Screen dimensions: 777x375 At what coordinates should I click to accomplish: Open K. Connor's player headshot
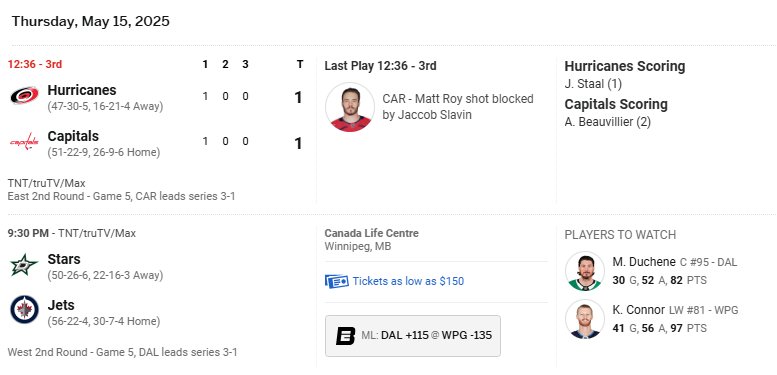585,319
